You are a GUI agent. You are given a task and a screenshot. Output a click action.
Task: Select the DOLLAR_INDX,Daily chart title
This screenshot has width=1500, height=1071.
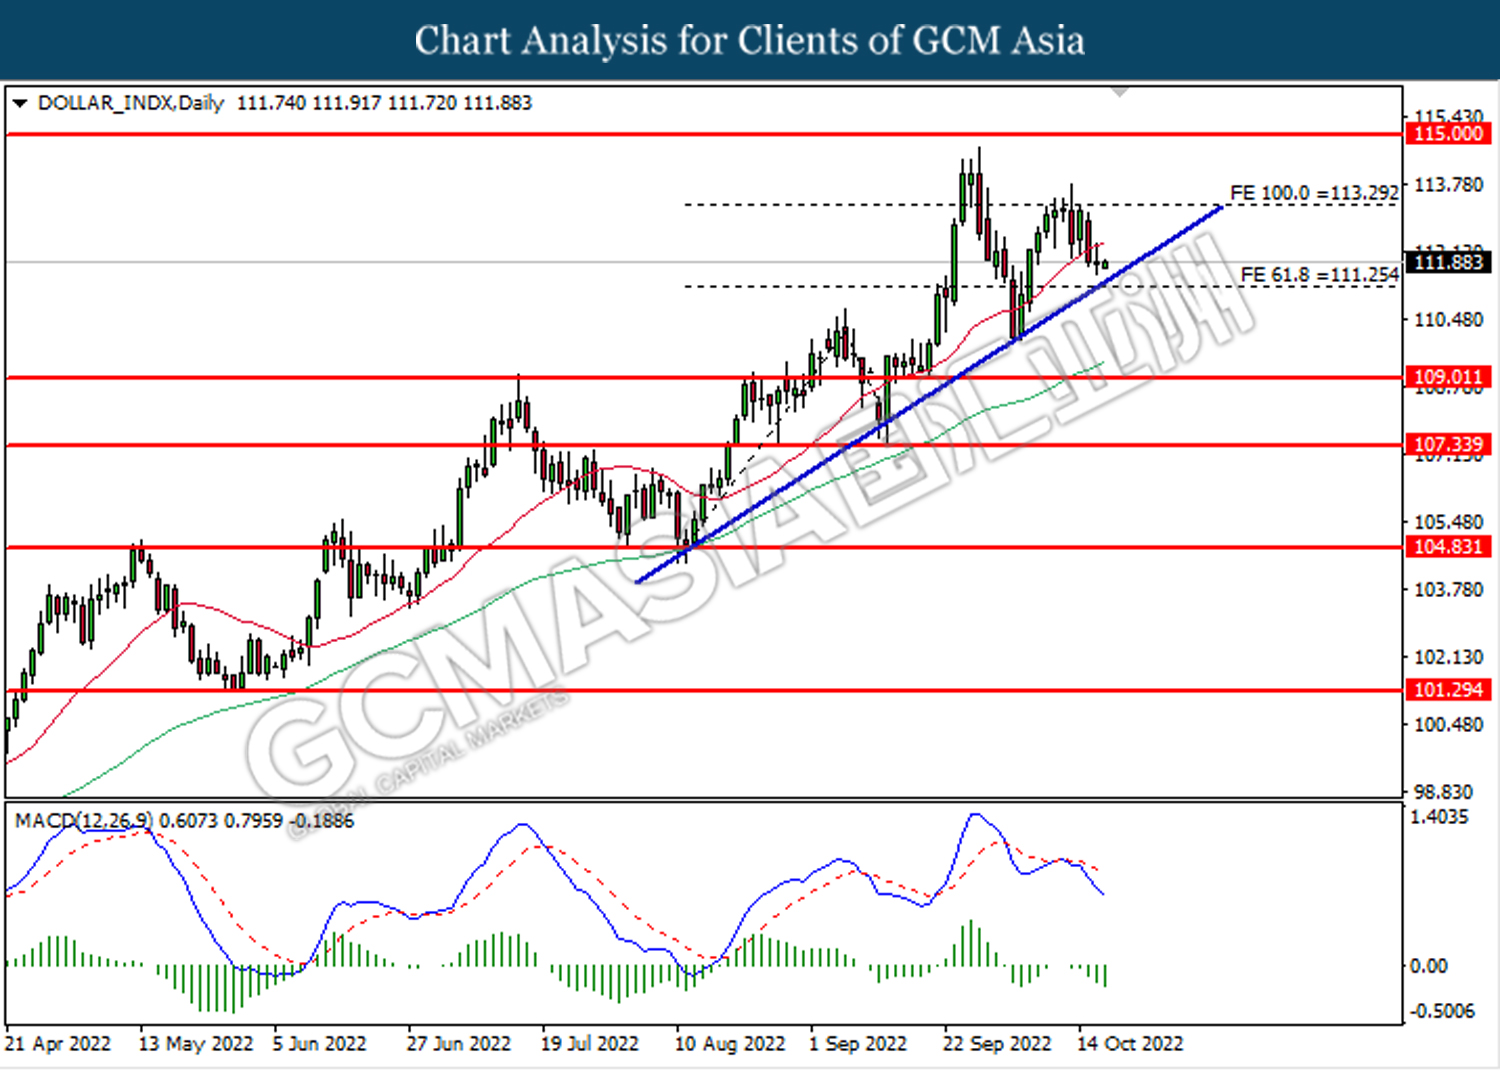point(131,103)
